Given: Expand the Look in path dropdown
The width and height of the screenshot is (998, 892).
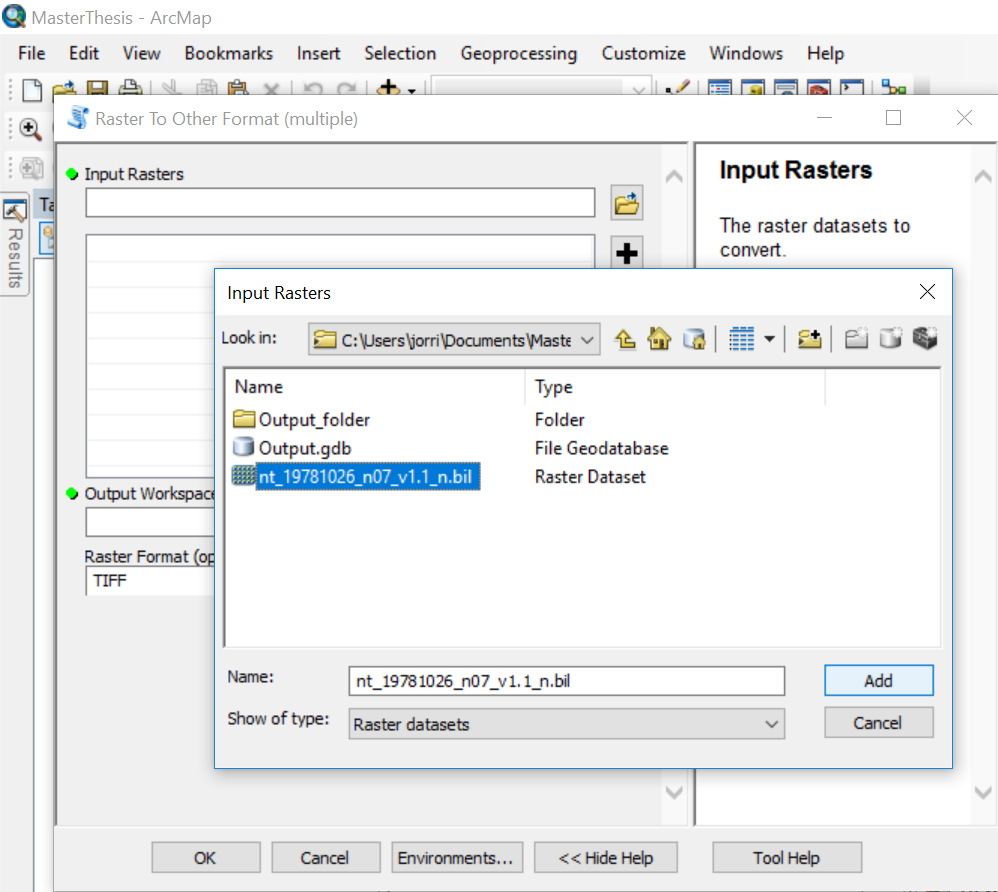Looking at the screenshot, I should [x=587, y=339].
